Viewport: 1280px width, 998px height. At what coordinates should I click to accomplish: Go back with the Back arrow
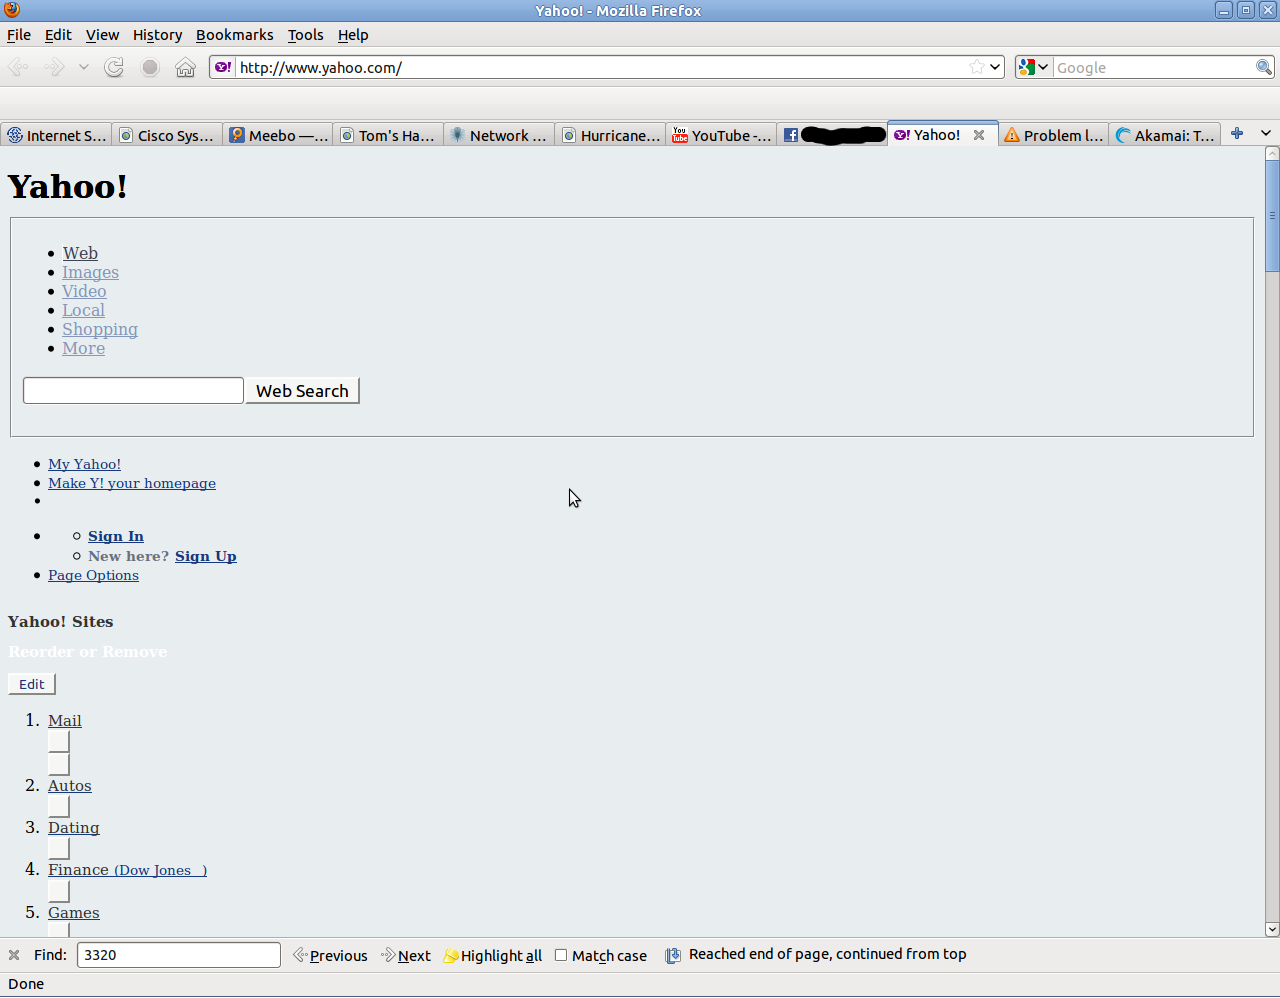pos(18,67)
